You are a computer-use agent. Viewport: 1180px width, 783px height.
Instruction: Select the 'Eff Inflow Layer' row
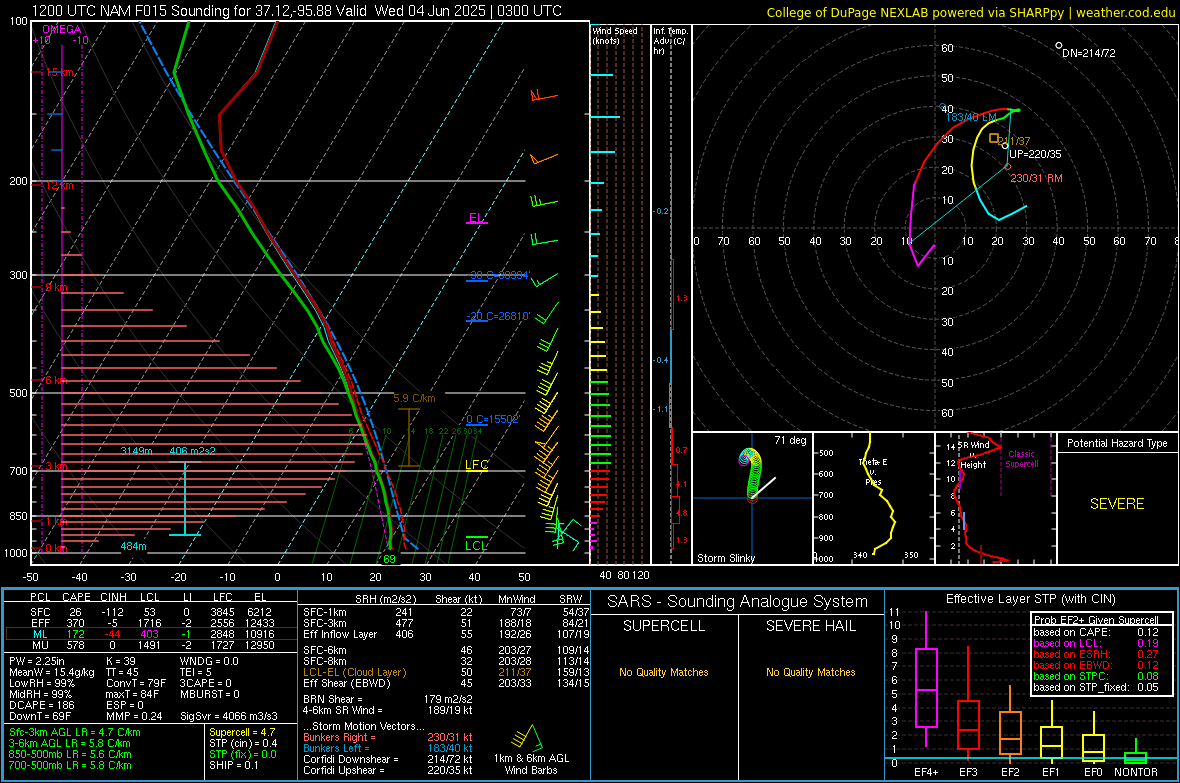coord(446,634)
